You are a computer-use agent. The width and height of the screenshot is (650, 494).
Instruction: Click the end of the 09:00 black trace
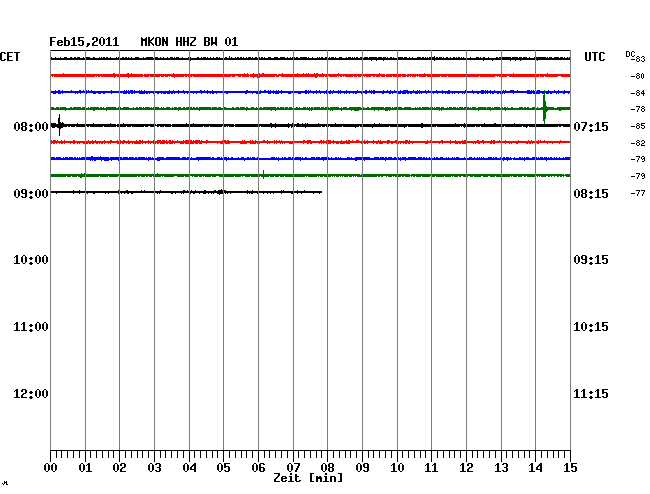tap(320, 192)
